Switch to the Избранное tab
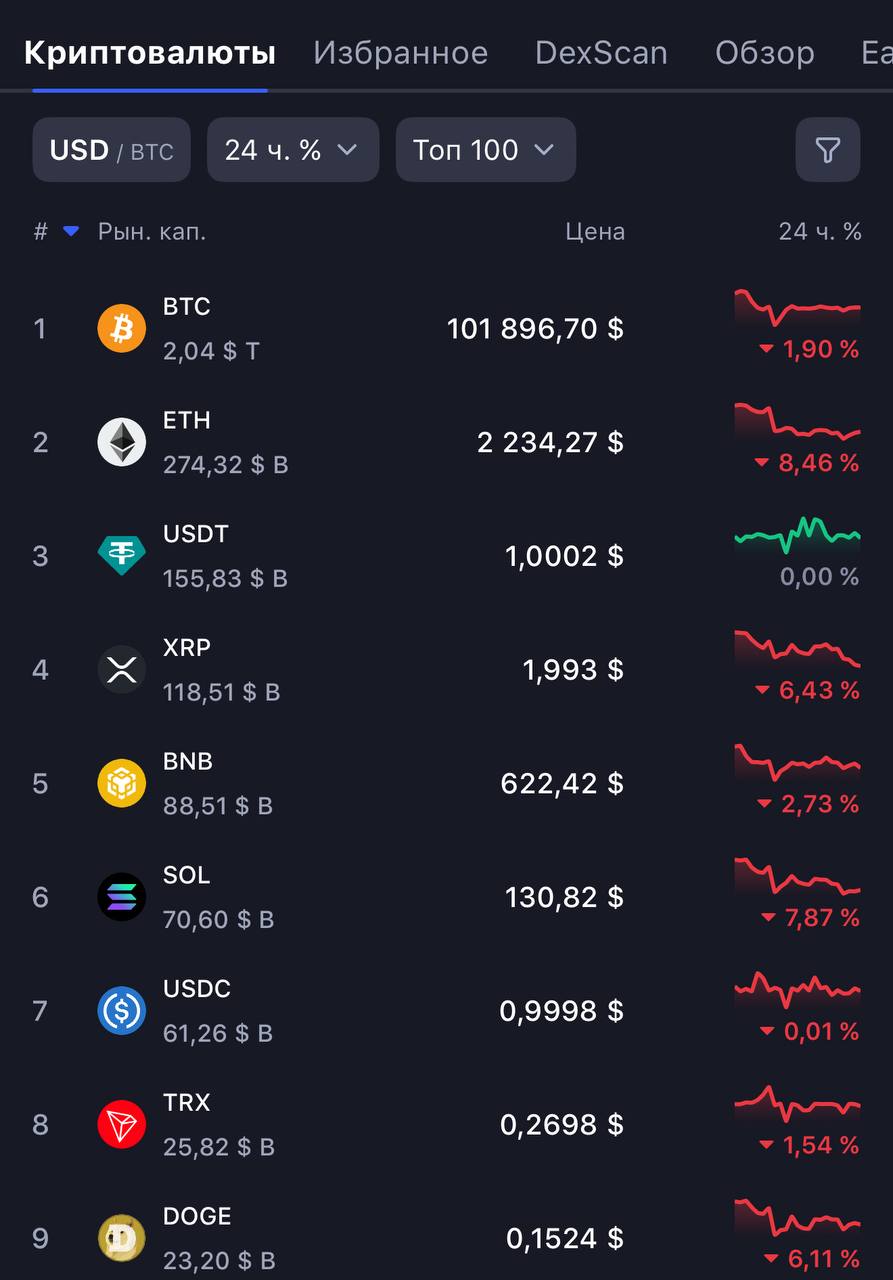Screen dimensions: 893x1280 (401, 52)
